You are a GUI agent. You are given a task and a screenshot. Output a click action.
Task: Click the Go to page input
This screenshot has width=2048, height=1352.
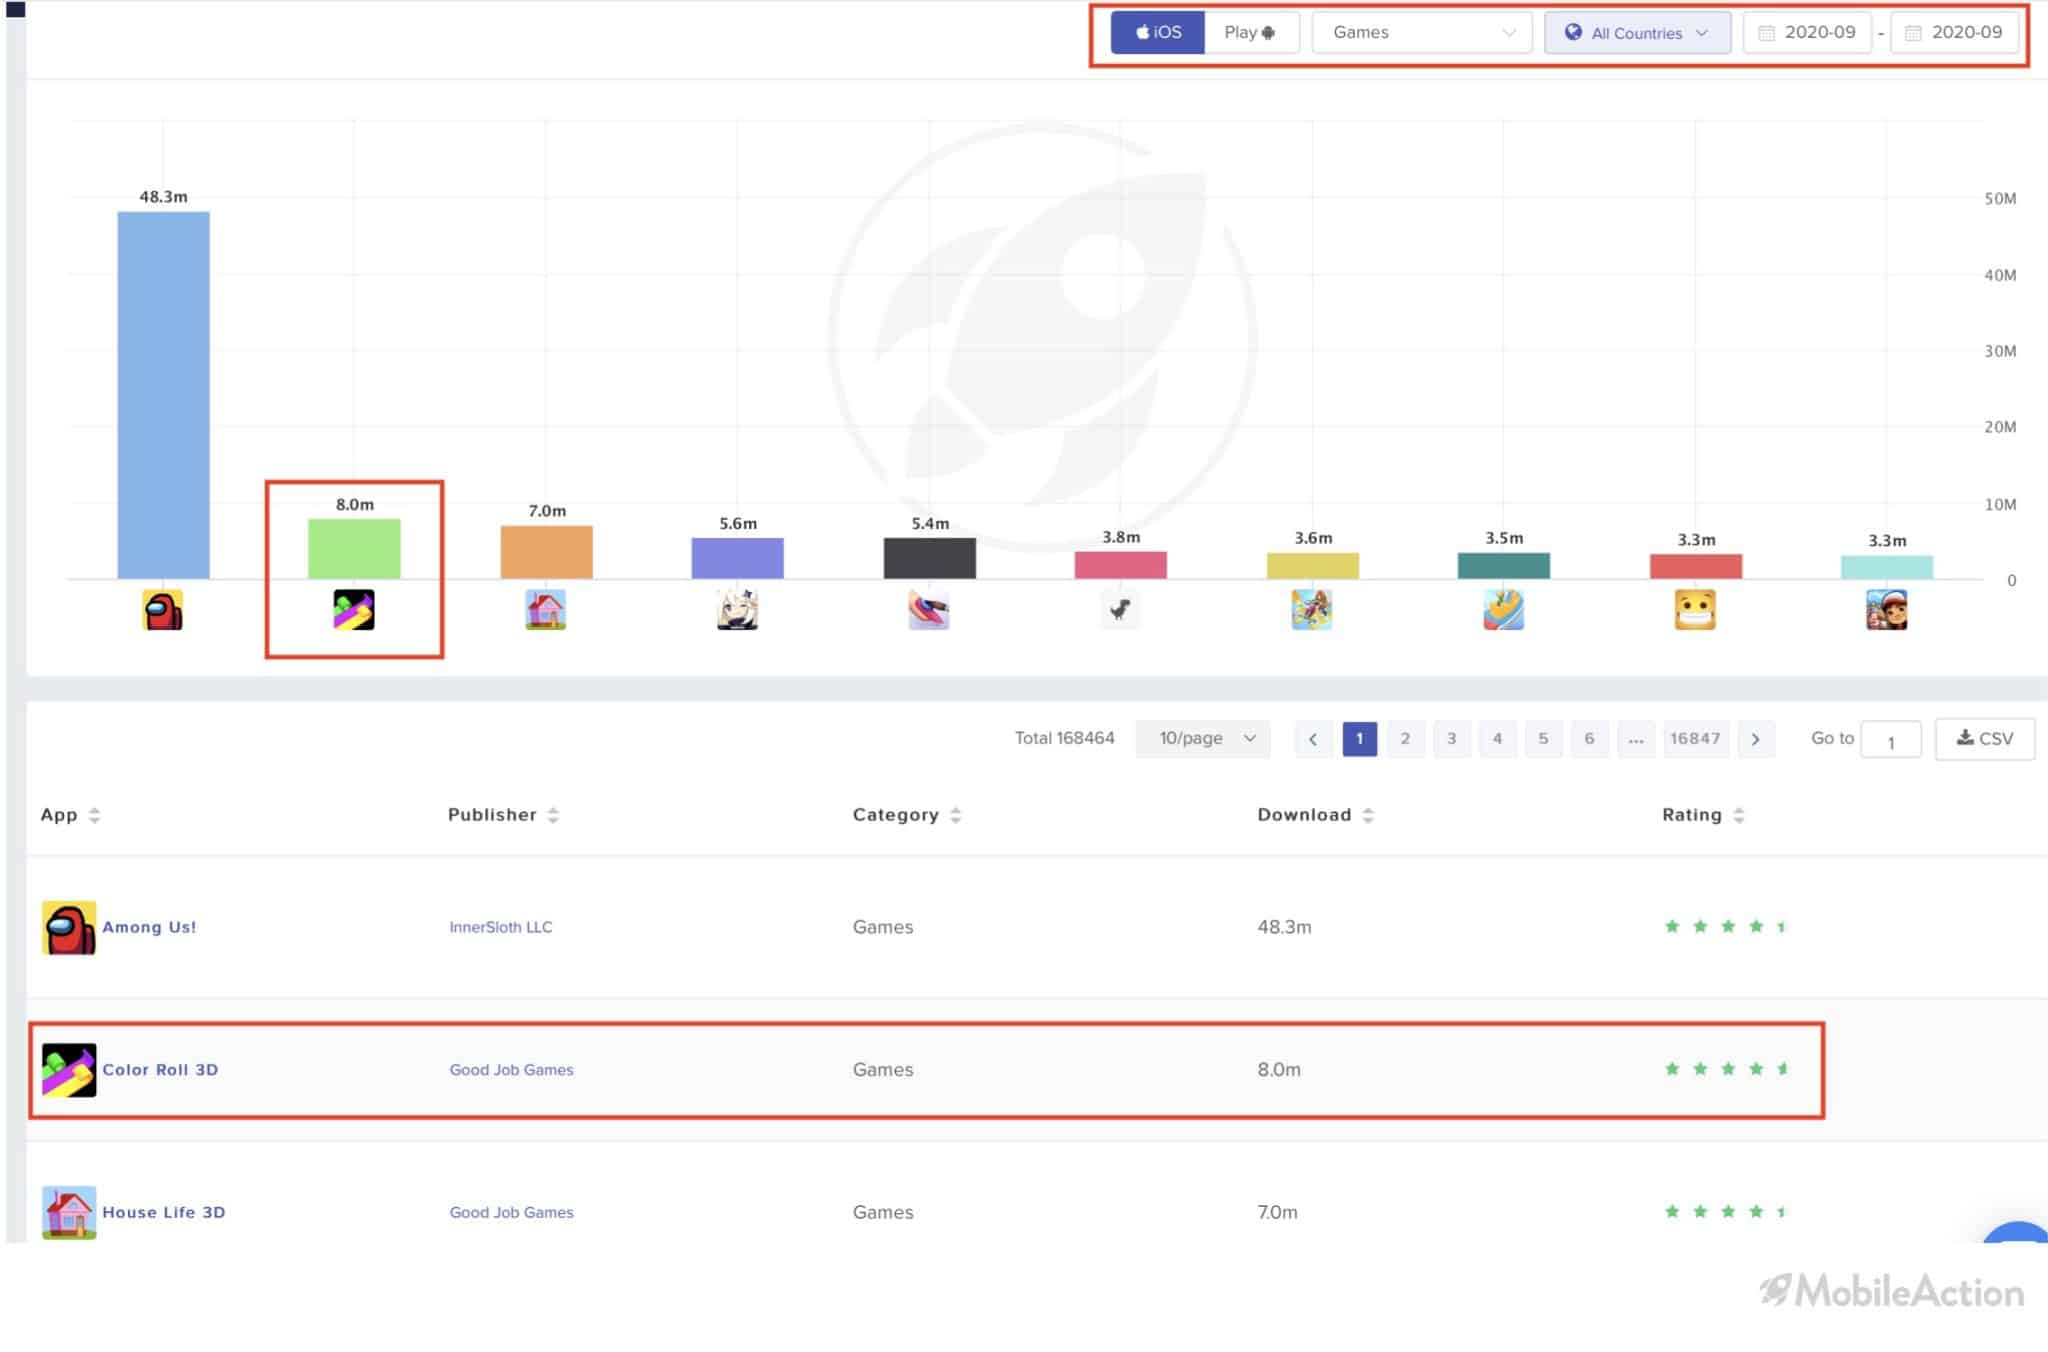[x=1890, y=740]
